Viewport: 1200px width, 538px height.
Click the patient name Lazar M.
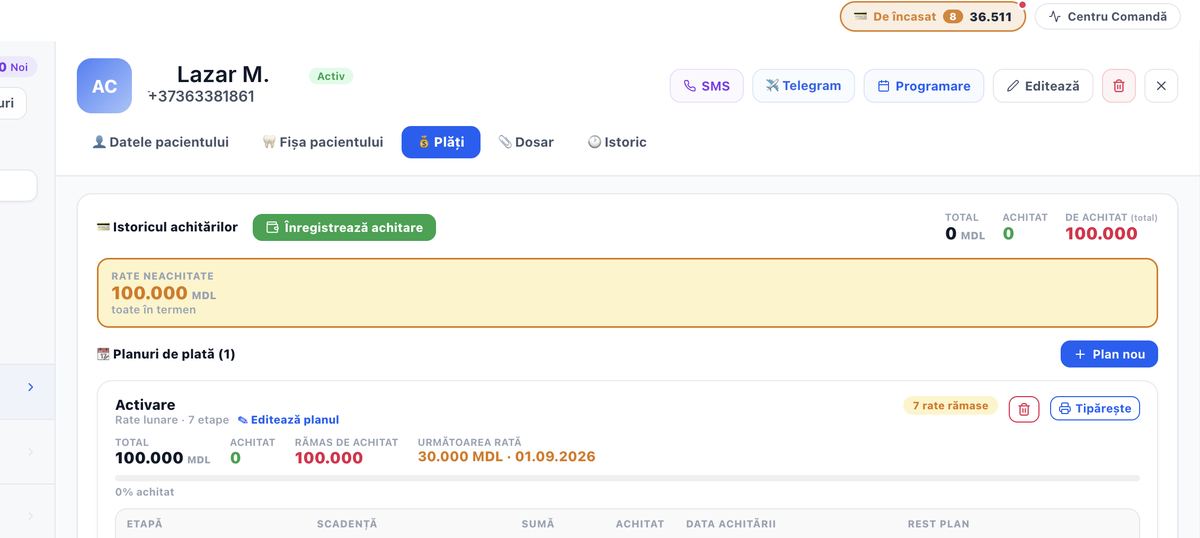pos(223,74)
